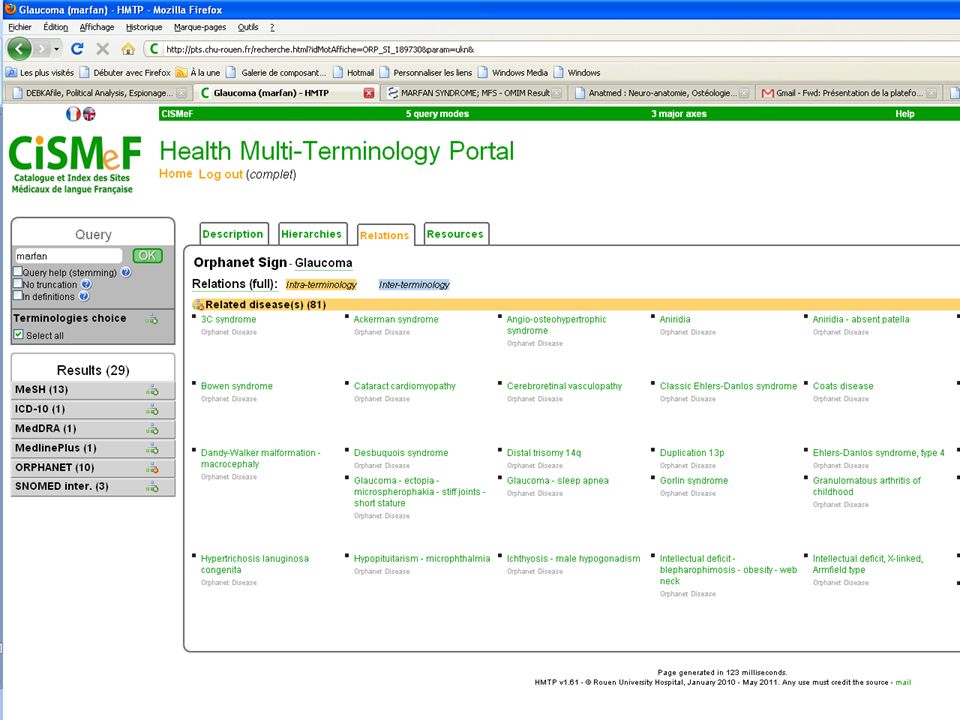
Task: Select the Inter-terminology relations filter
Action: (x=414, y=285)
